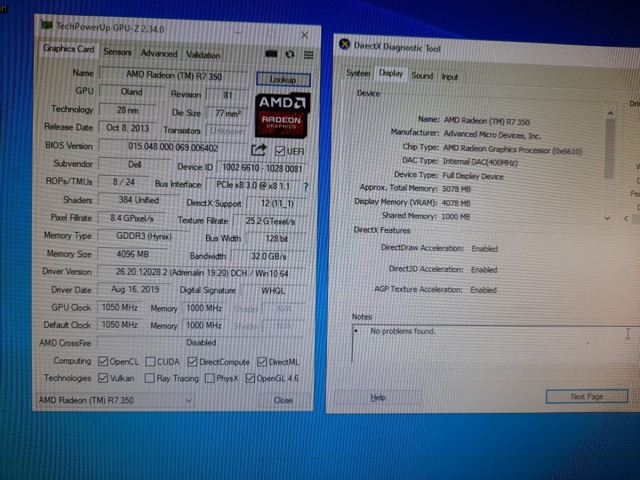Click the GPU-Z refresh icon
Screen dimensions: 640x480
(x=290, y=55)
